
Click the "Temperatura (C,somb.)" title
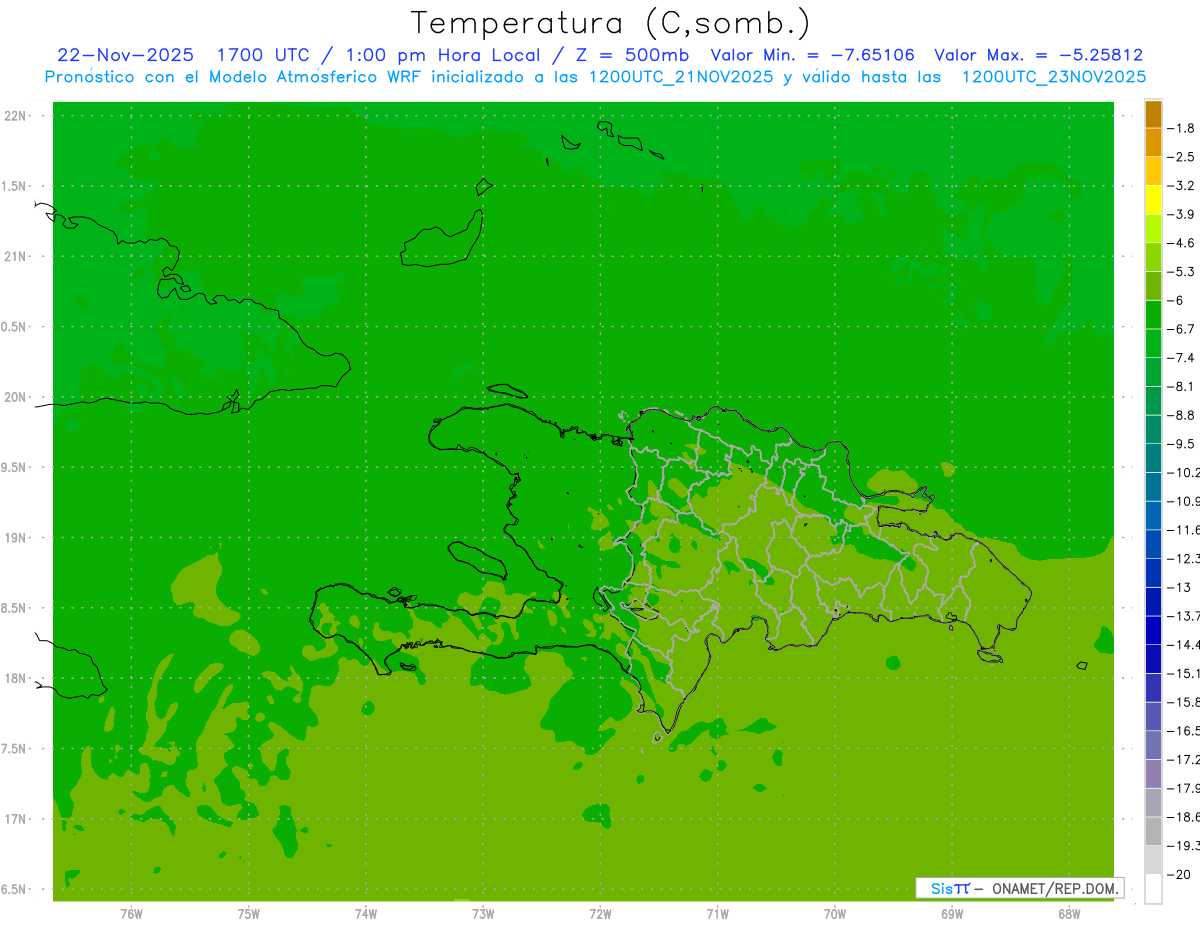611,23
